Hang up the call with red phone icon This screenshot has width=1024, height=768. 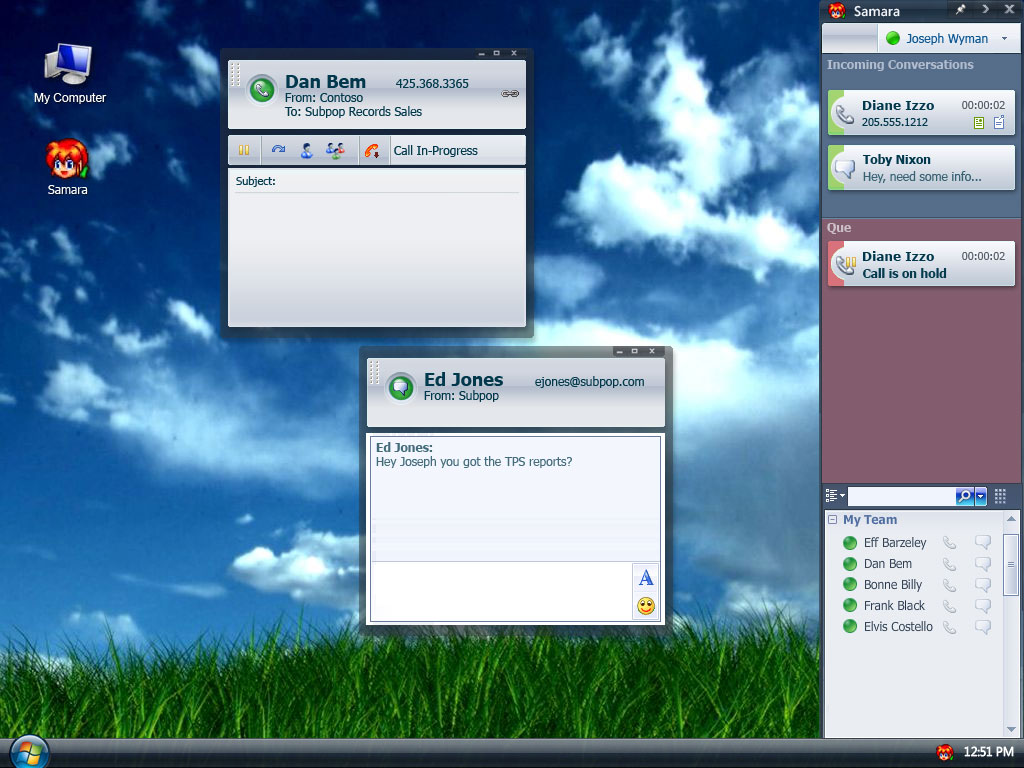372,151
